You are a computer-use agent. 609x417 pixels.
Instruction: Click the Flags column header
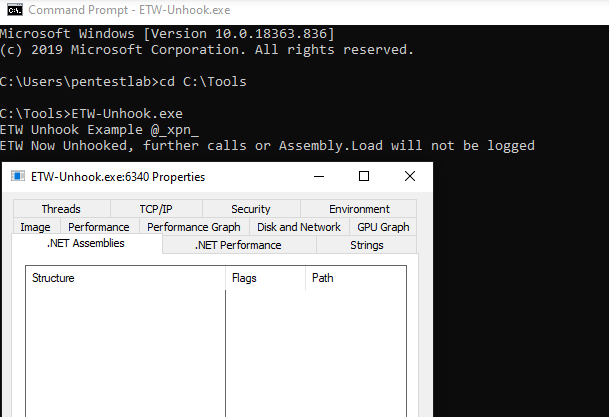click(x=265, y=278)
